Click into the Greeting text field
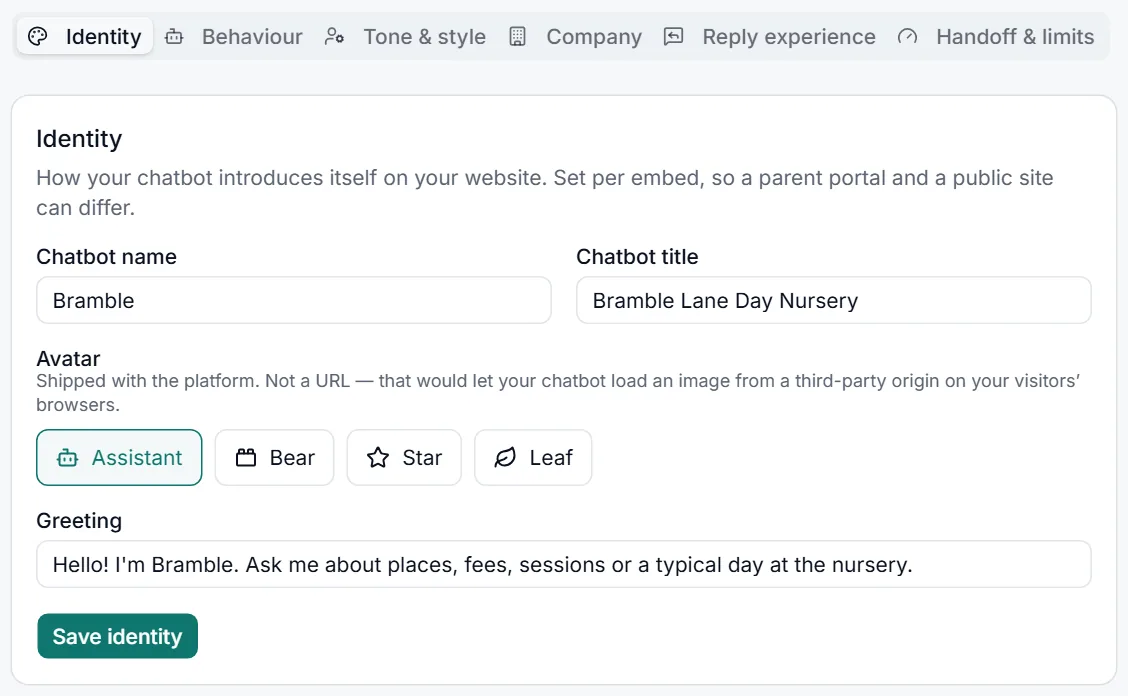 point(564,564)
